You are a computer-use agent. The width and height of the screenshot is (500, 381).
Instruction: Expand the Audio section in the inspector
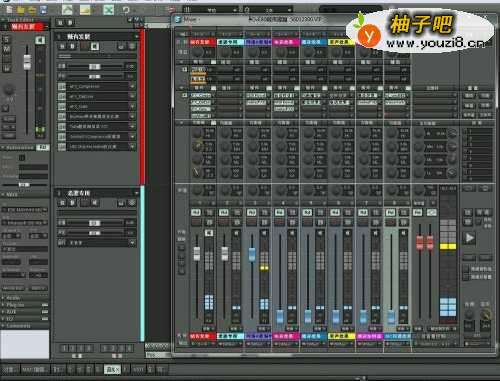click(3, 298)
